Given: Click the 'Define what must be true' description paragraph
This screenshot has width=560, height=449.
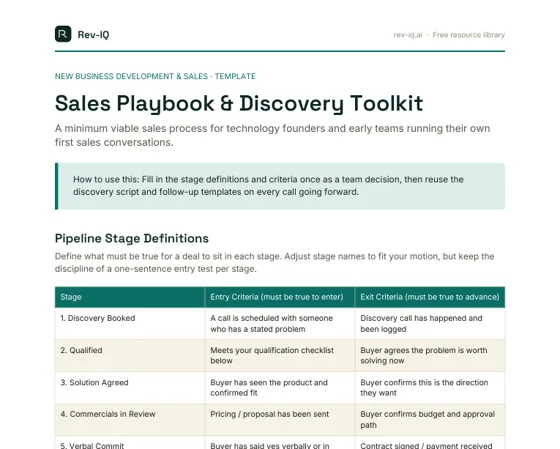Looking at the screenshot, I should [274, 263].
